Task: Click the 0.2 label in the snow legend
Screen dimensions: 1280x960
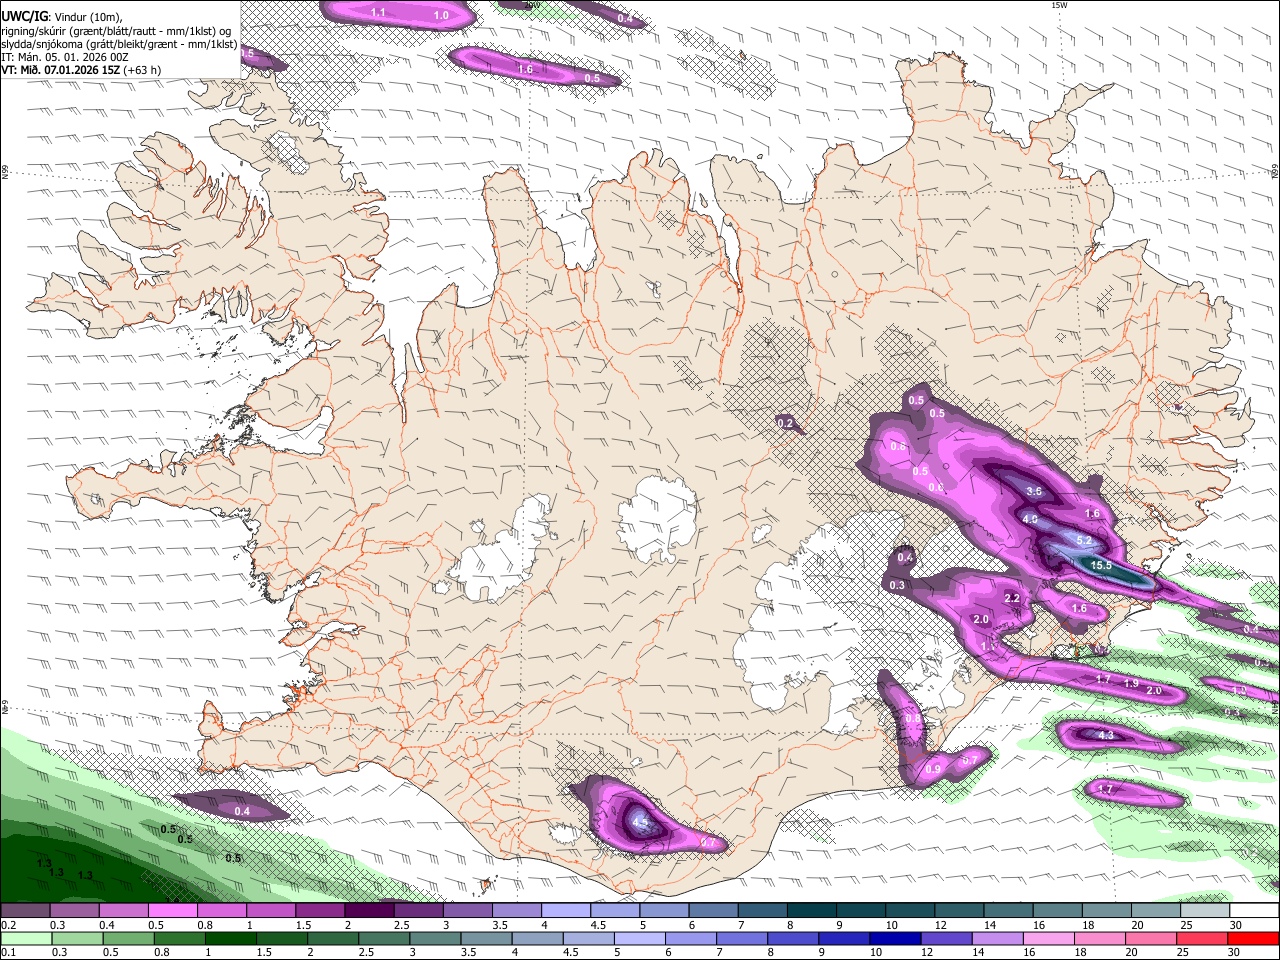Action: 9,925
